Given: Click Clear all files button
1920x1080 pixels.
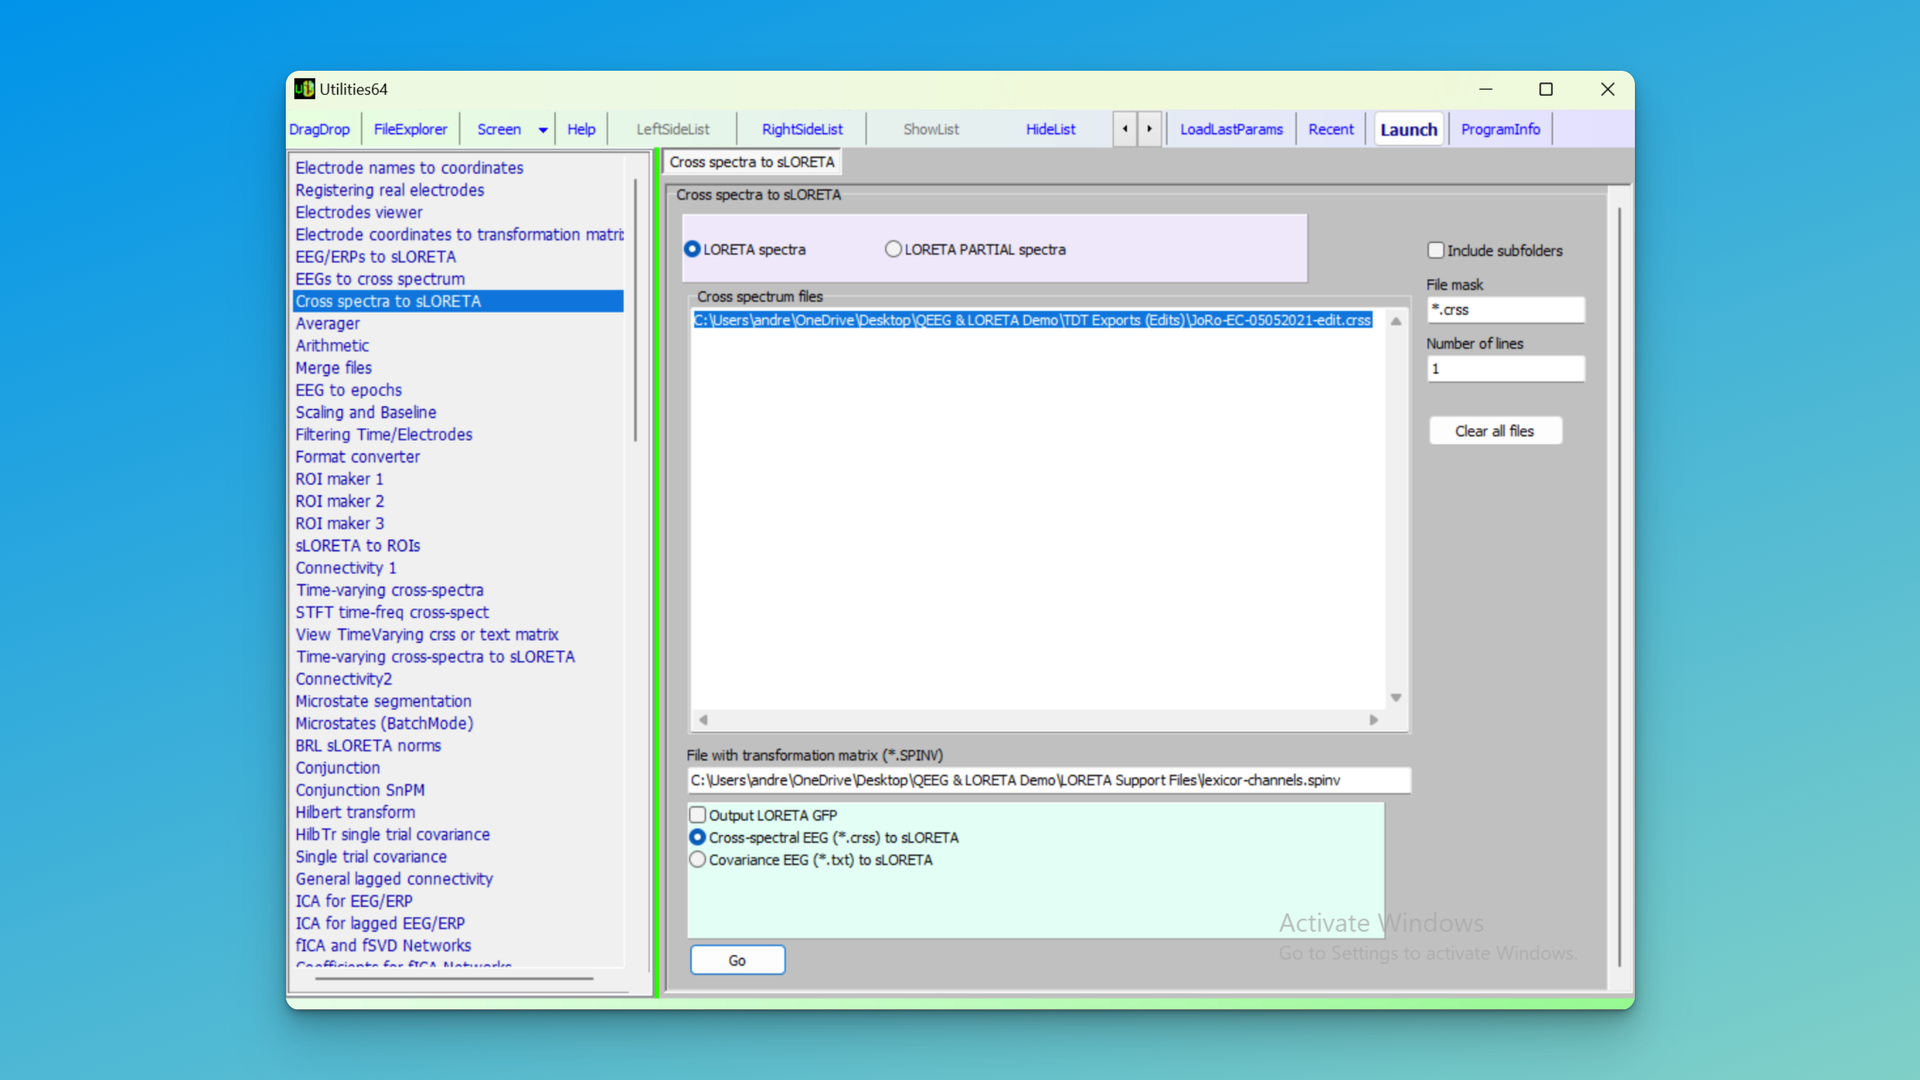Looking at the screenshot, I should 1494,431.
